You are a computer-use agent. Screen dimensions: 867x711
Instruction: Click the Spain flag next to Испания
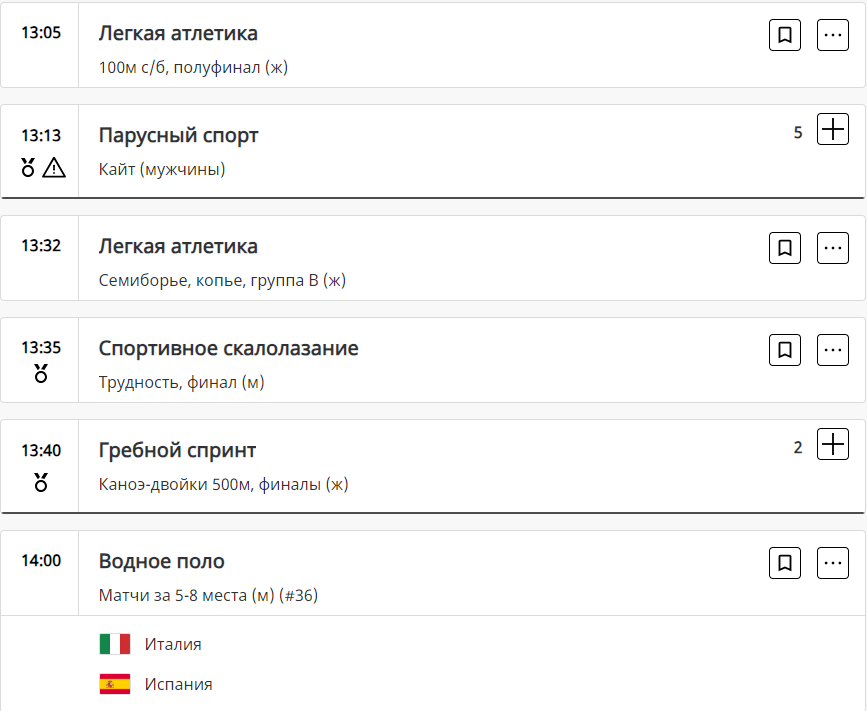click(115, 684)
